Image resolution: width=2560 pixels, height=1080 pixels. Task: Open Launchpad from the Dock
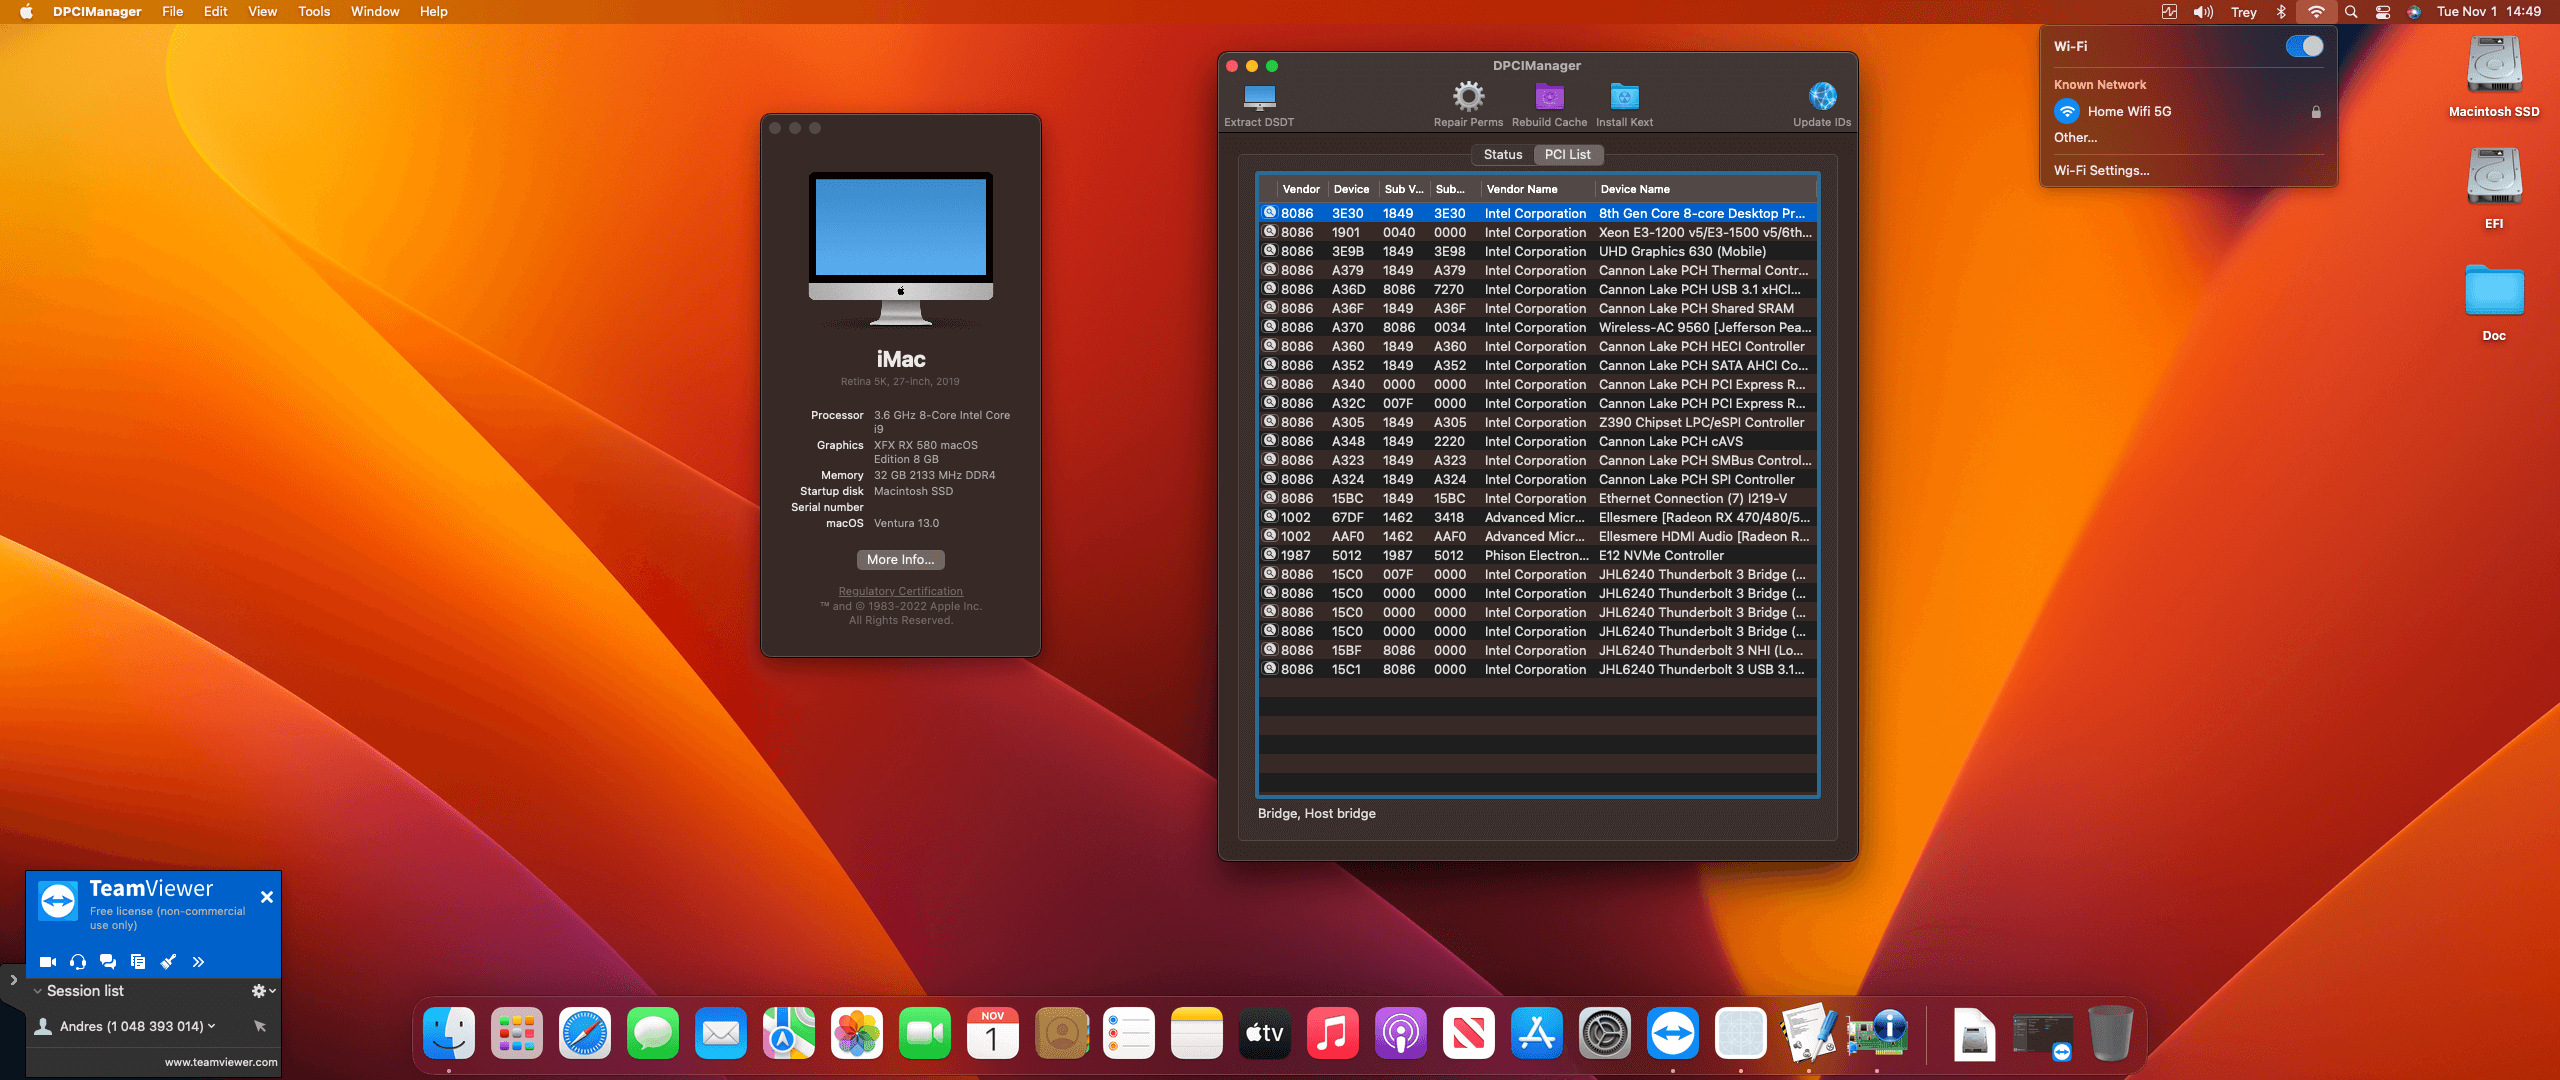pos(517,1033)
